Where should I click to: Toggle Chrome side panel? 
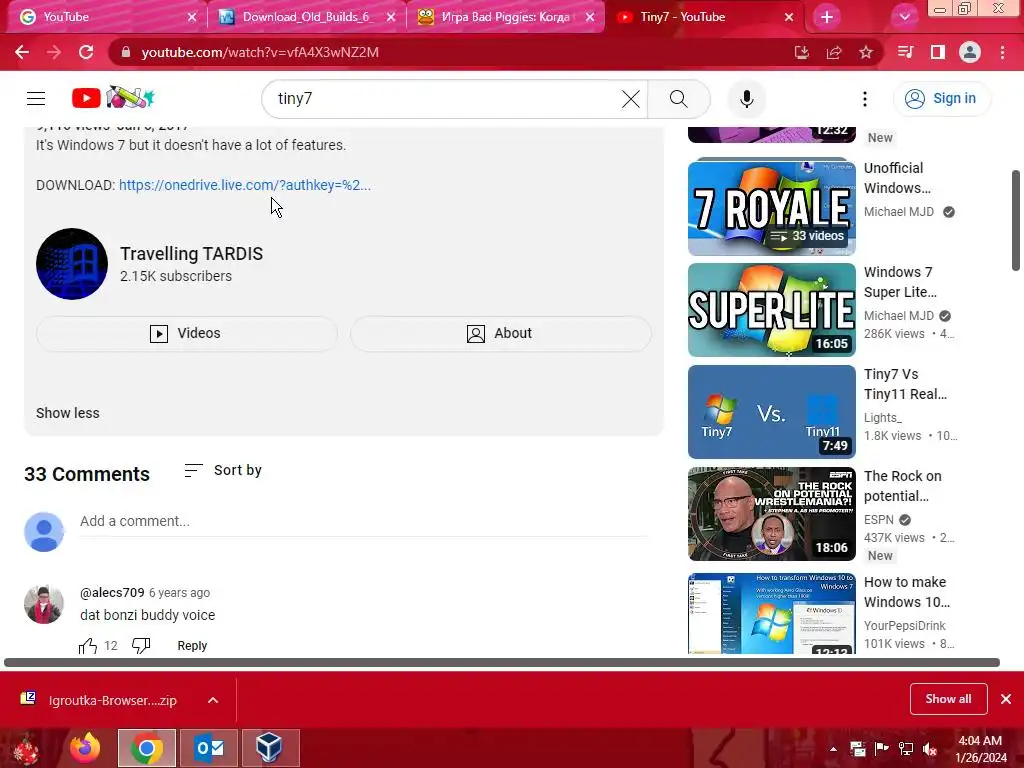(x=938, y=52)
